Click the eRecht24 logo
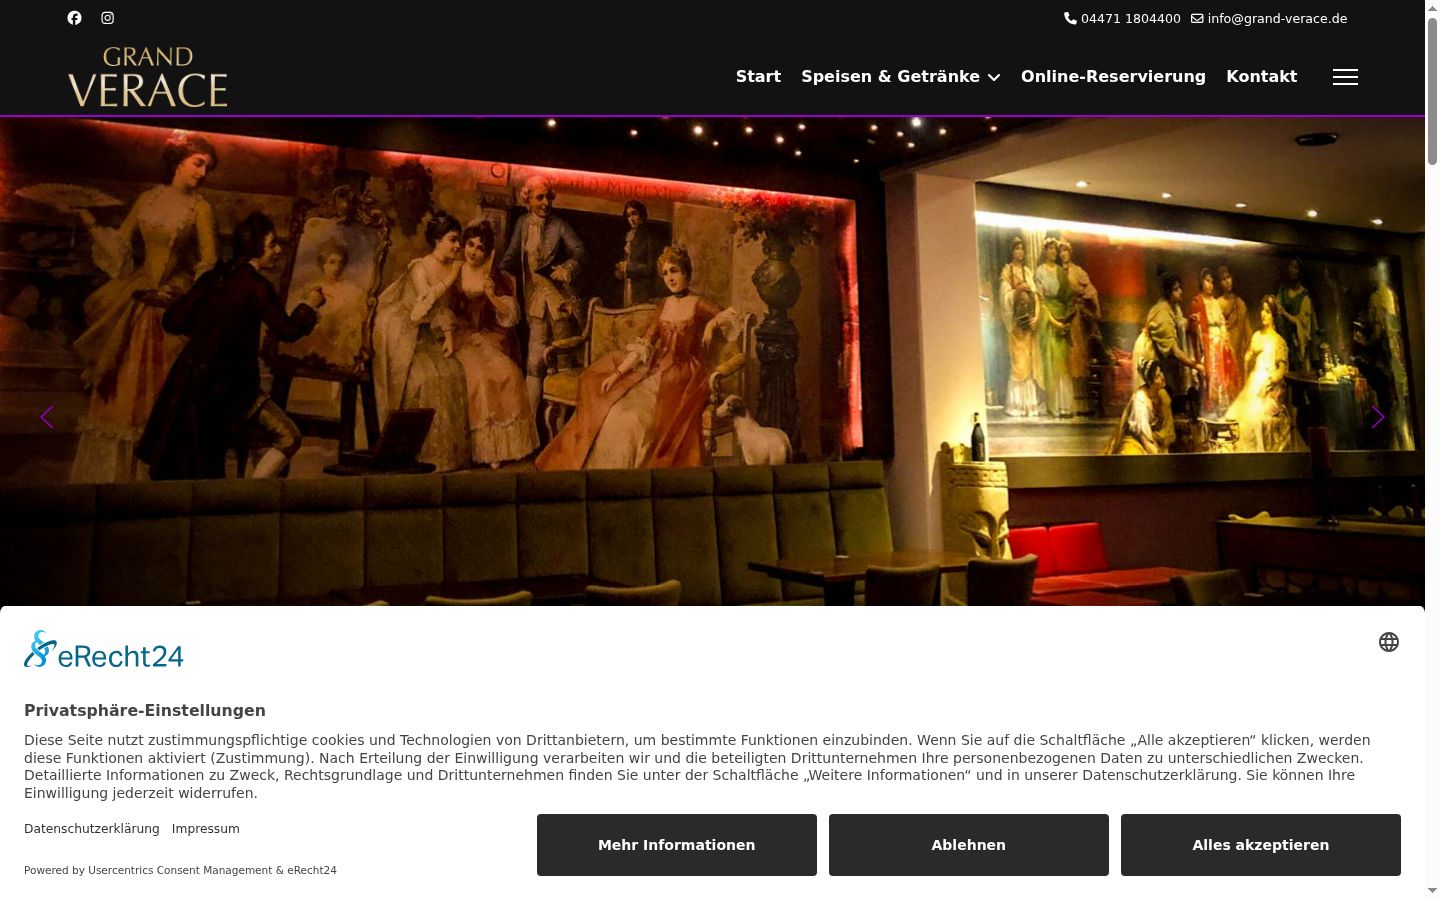 104,650
